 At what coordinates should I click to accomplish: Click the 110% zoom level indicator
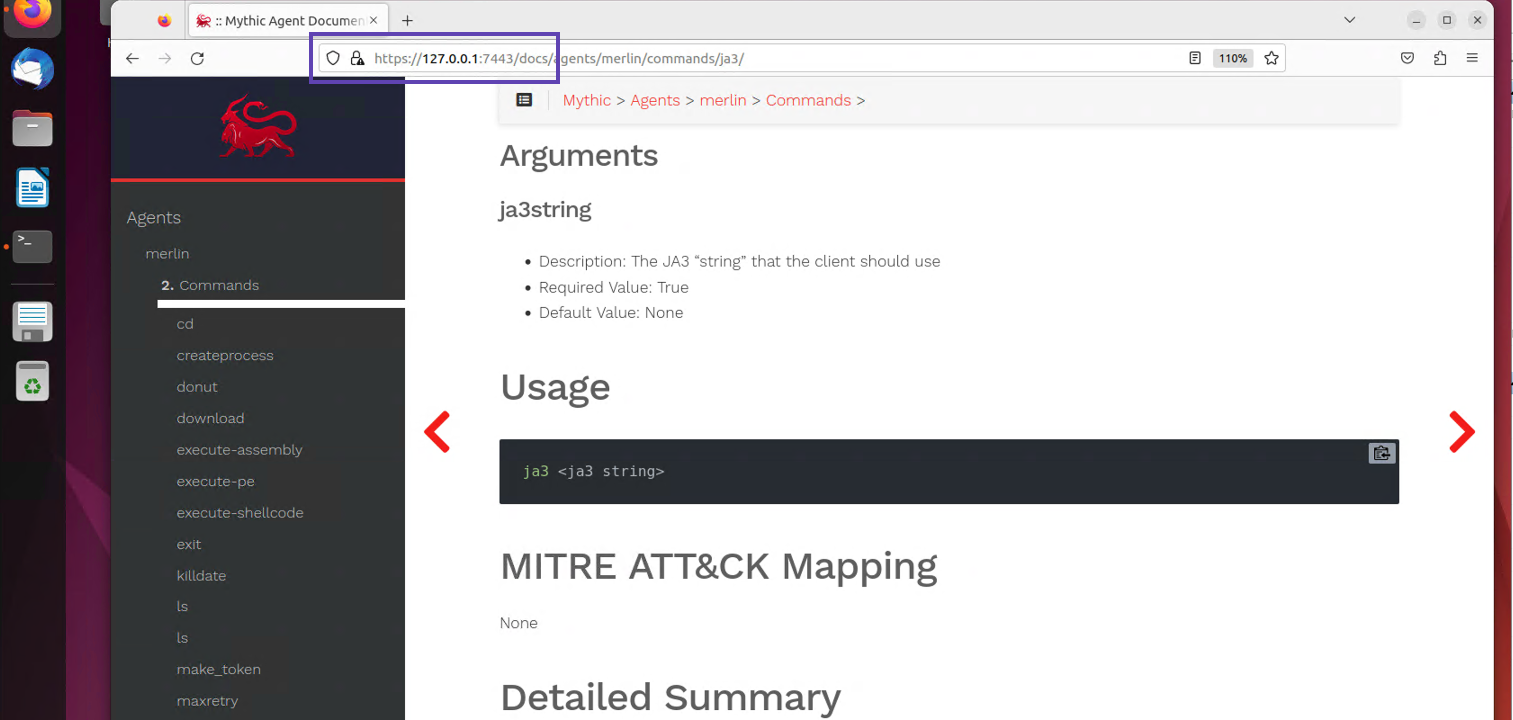tap(1232, 59)
